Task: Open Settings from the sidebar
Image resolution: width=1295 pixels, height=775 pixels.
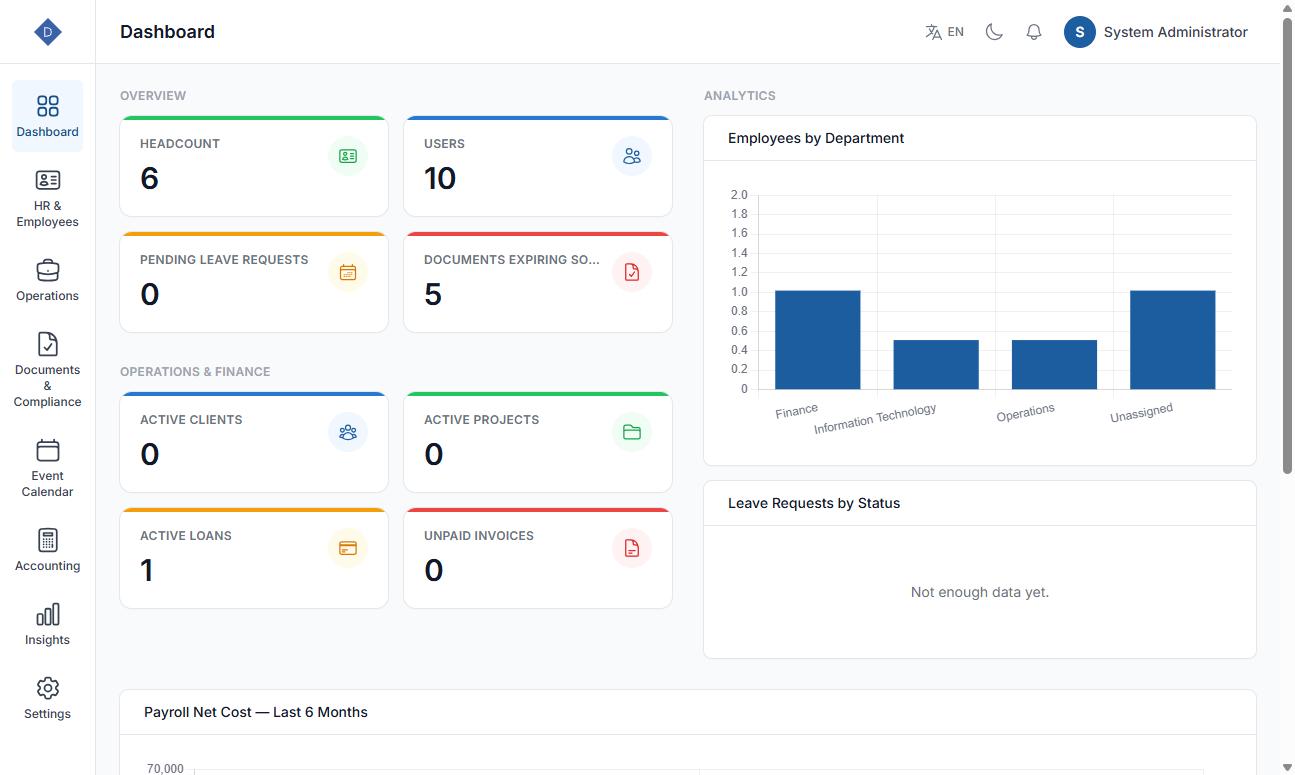Action: 47,699
